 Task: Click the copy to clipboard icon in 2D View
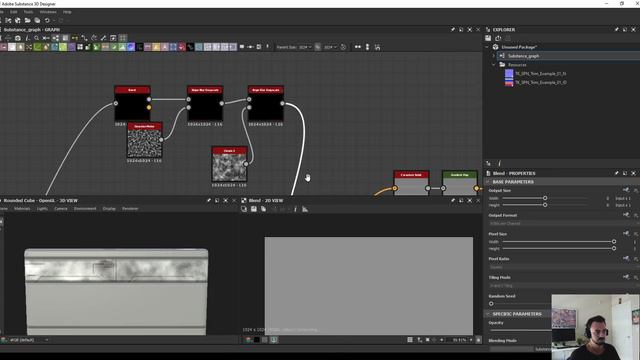click(x=264, y=209)
